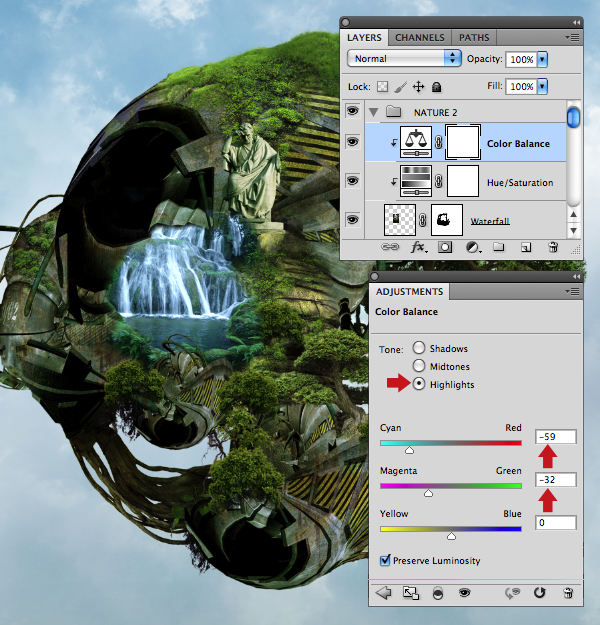
Task: Select the Waterfall layer name
Action: [490, 221]
